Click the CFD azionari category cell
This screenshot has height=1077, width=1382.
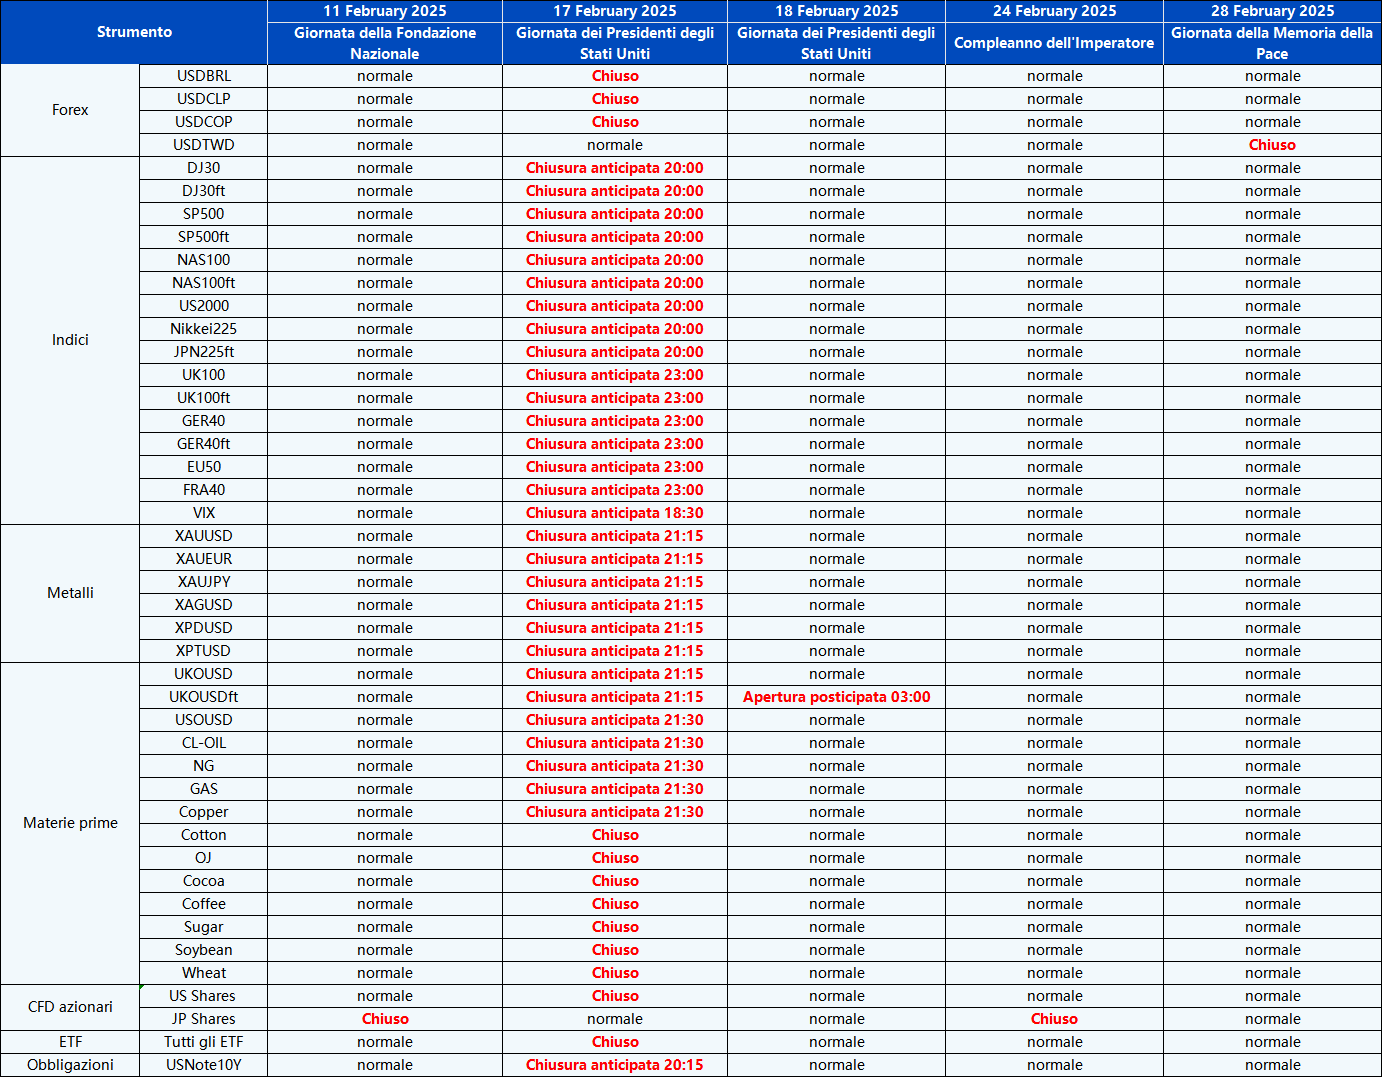[x=70, y=1007]
